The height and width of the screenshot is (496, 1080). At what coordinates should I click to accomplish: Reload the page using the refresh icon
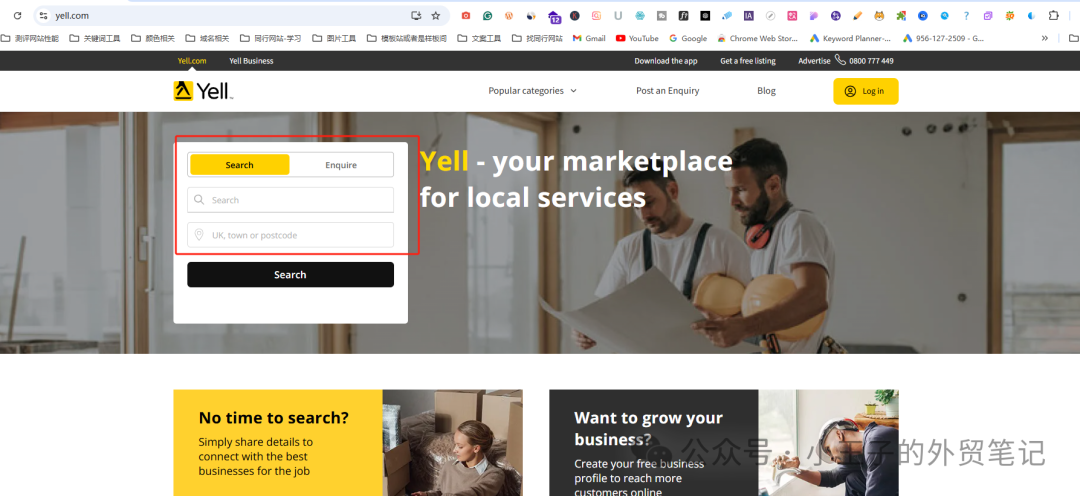[18, 15]
